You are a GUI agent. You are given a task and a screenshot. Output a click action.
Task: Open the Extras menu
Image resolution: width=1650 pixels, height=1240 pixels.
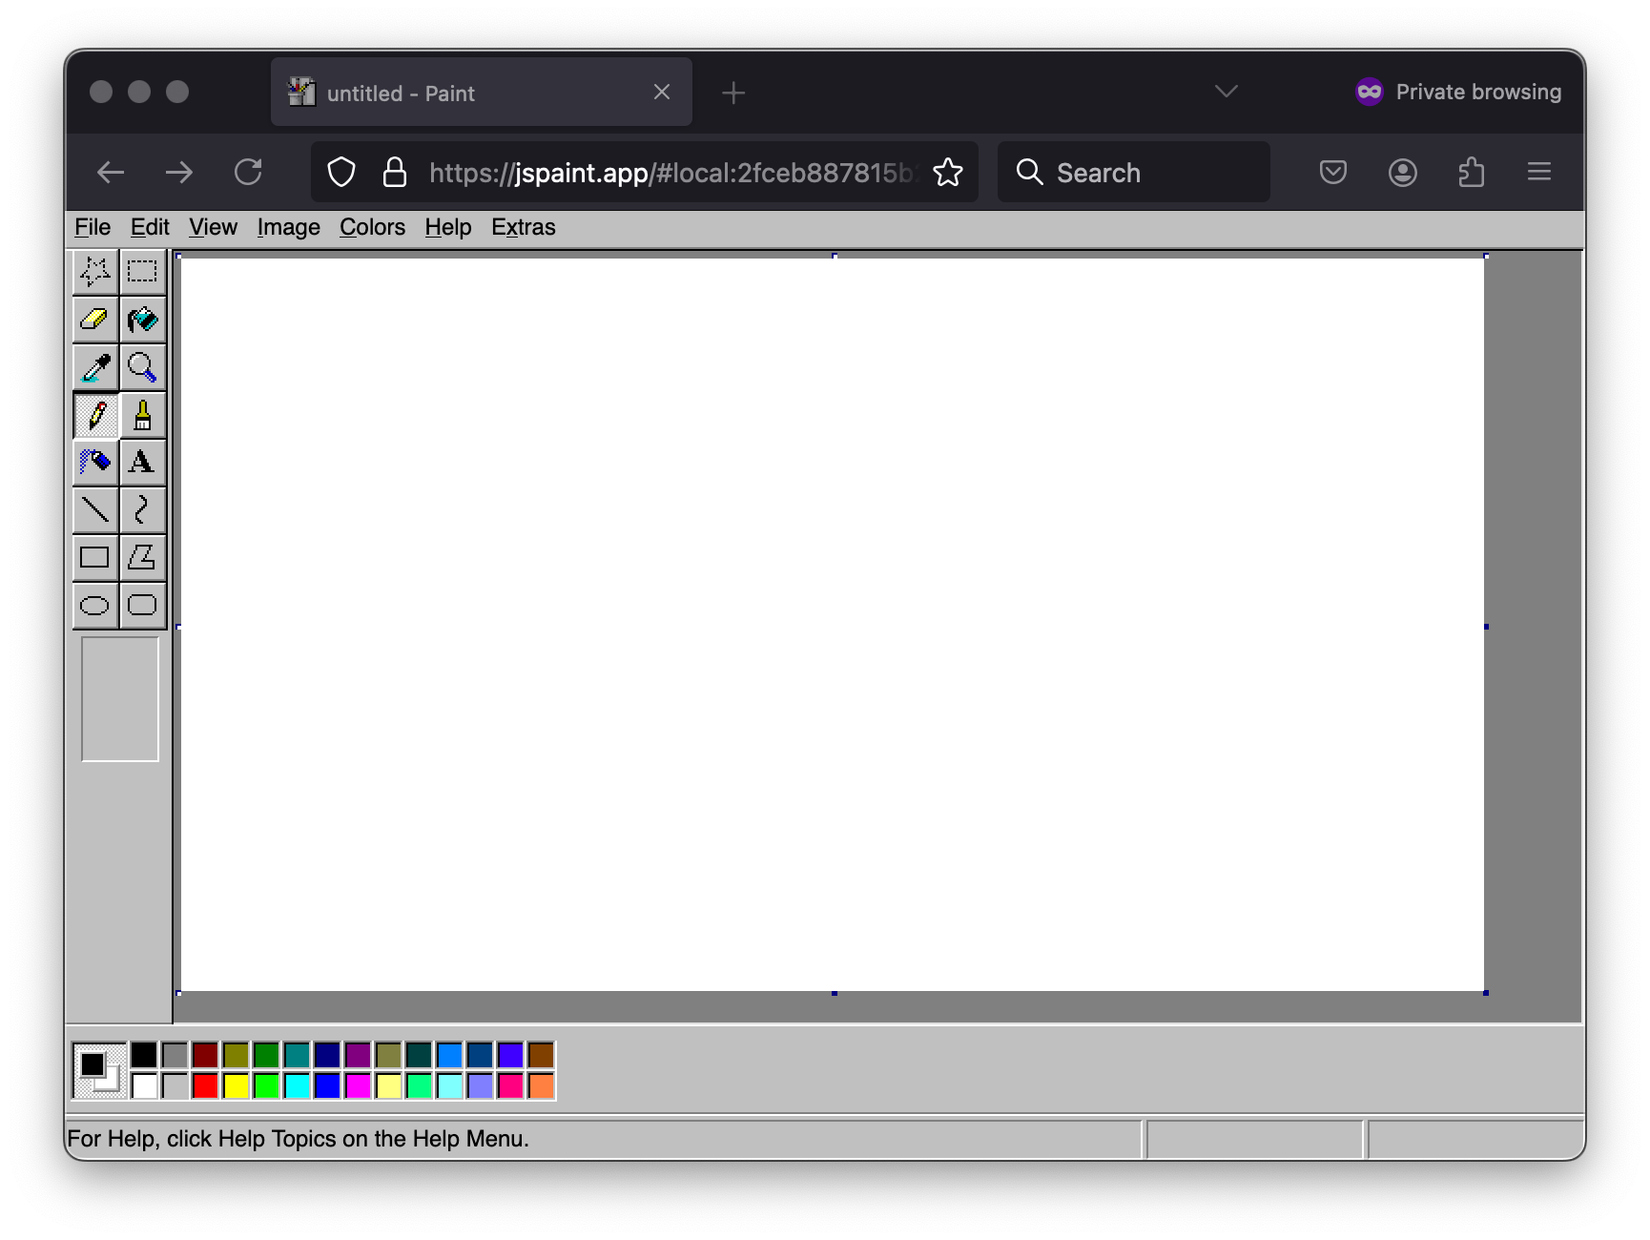523,227
